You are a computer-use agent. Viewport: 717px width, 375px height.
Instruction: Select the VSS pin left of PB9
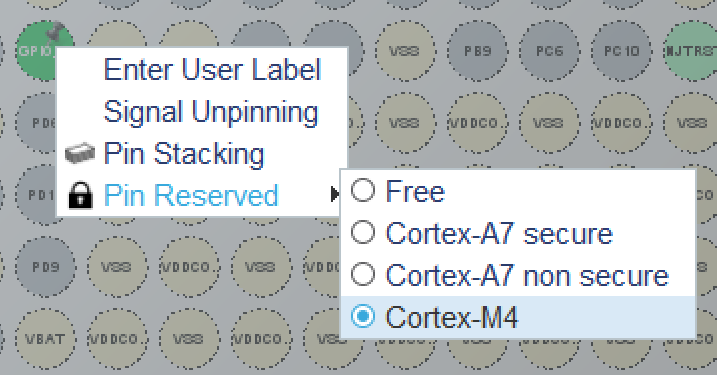click(405, 51)
